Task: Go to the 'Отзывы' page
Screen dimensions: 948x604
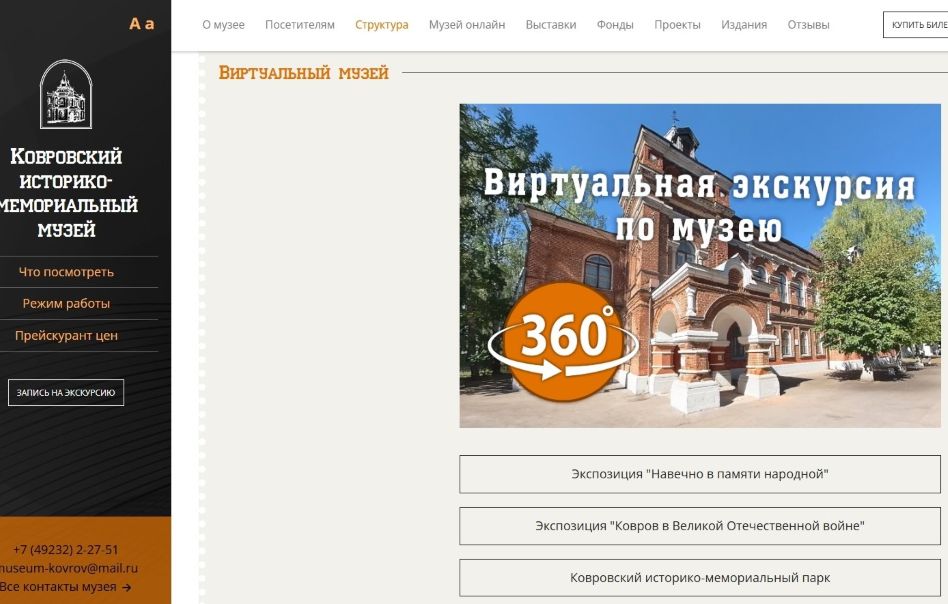Action: pyautogui.click(x=808, y=25)
